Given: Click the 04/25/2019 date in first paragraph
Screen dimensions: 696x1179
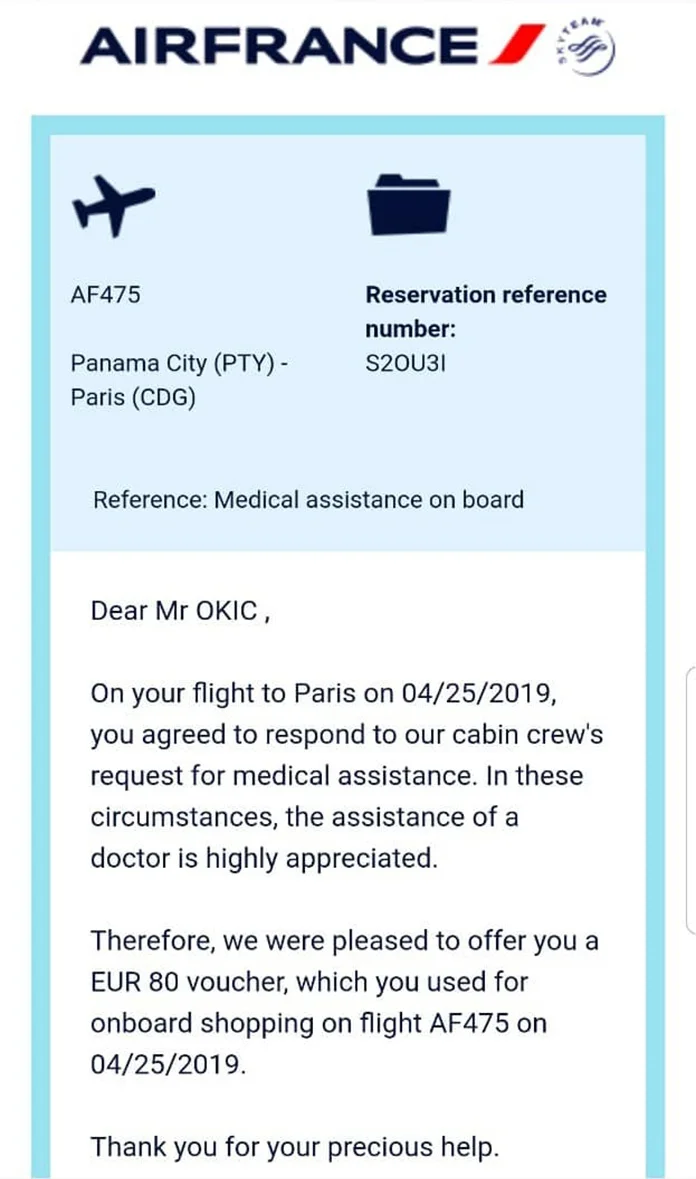Looking at the screenshot, I should 478,693.
